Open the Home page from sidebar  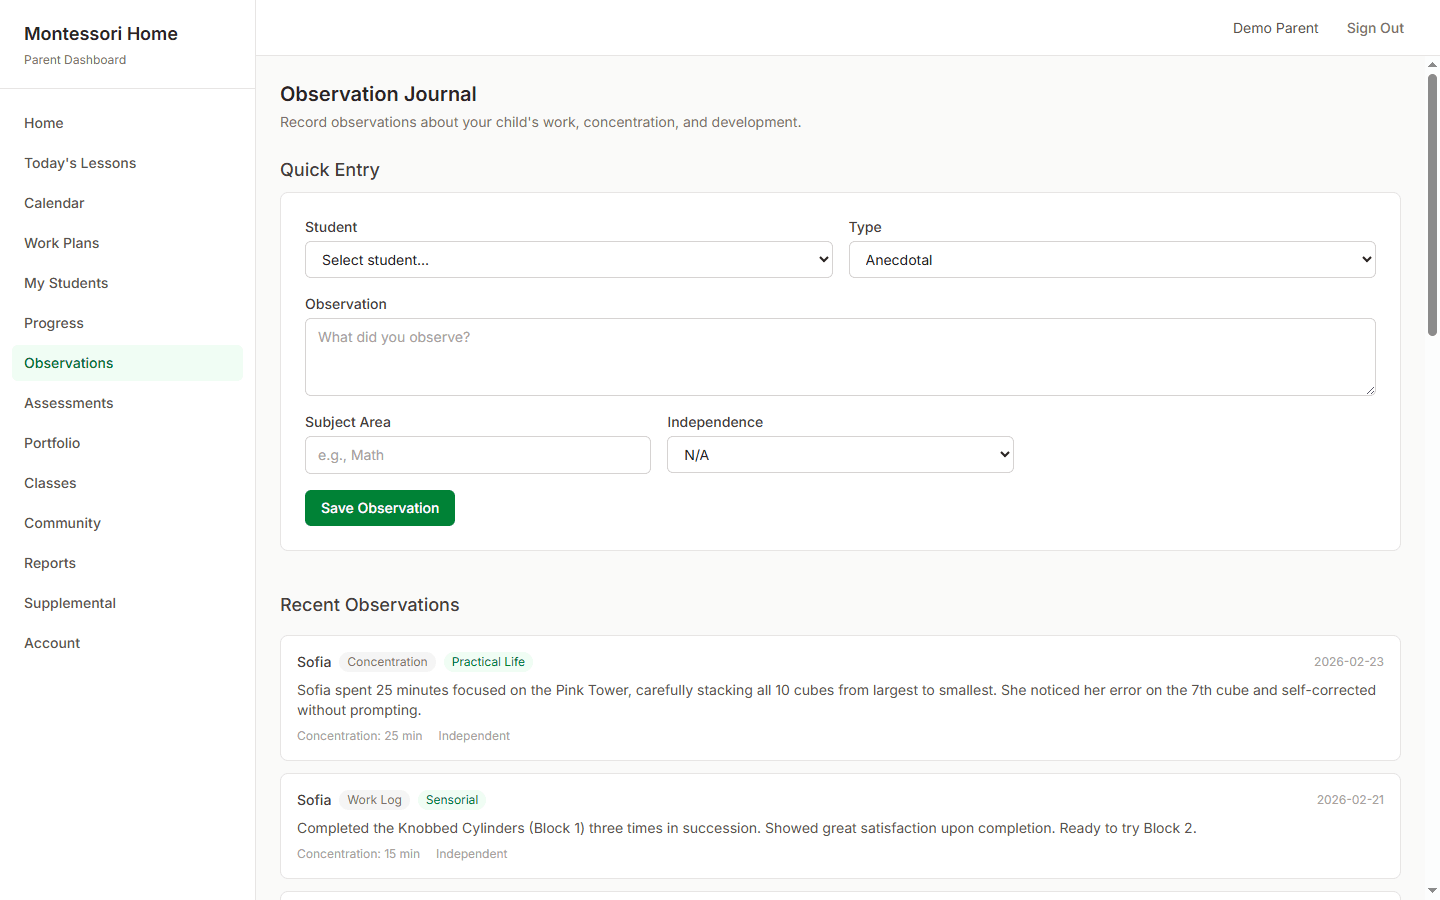(43, 122)
